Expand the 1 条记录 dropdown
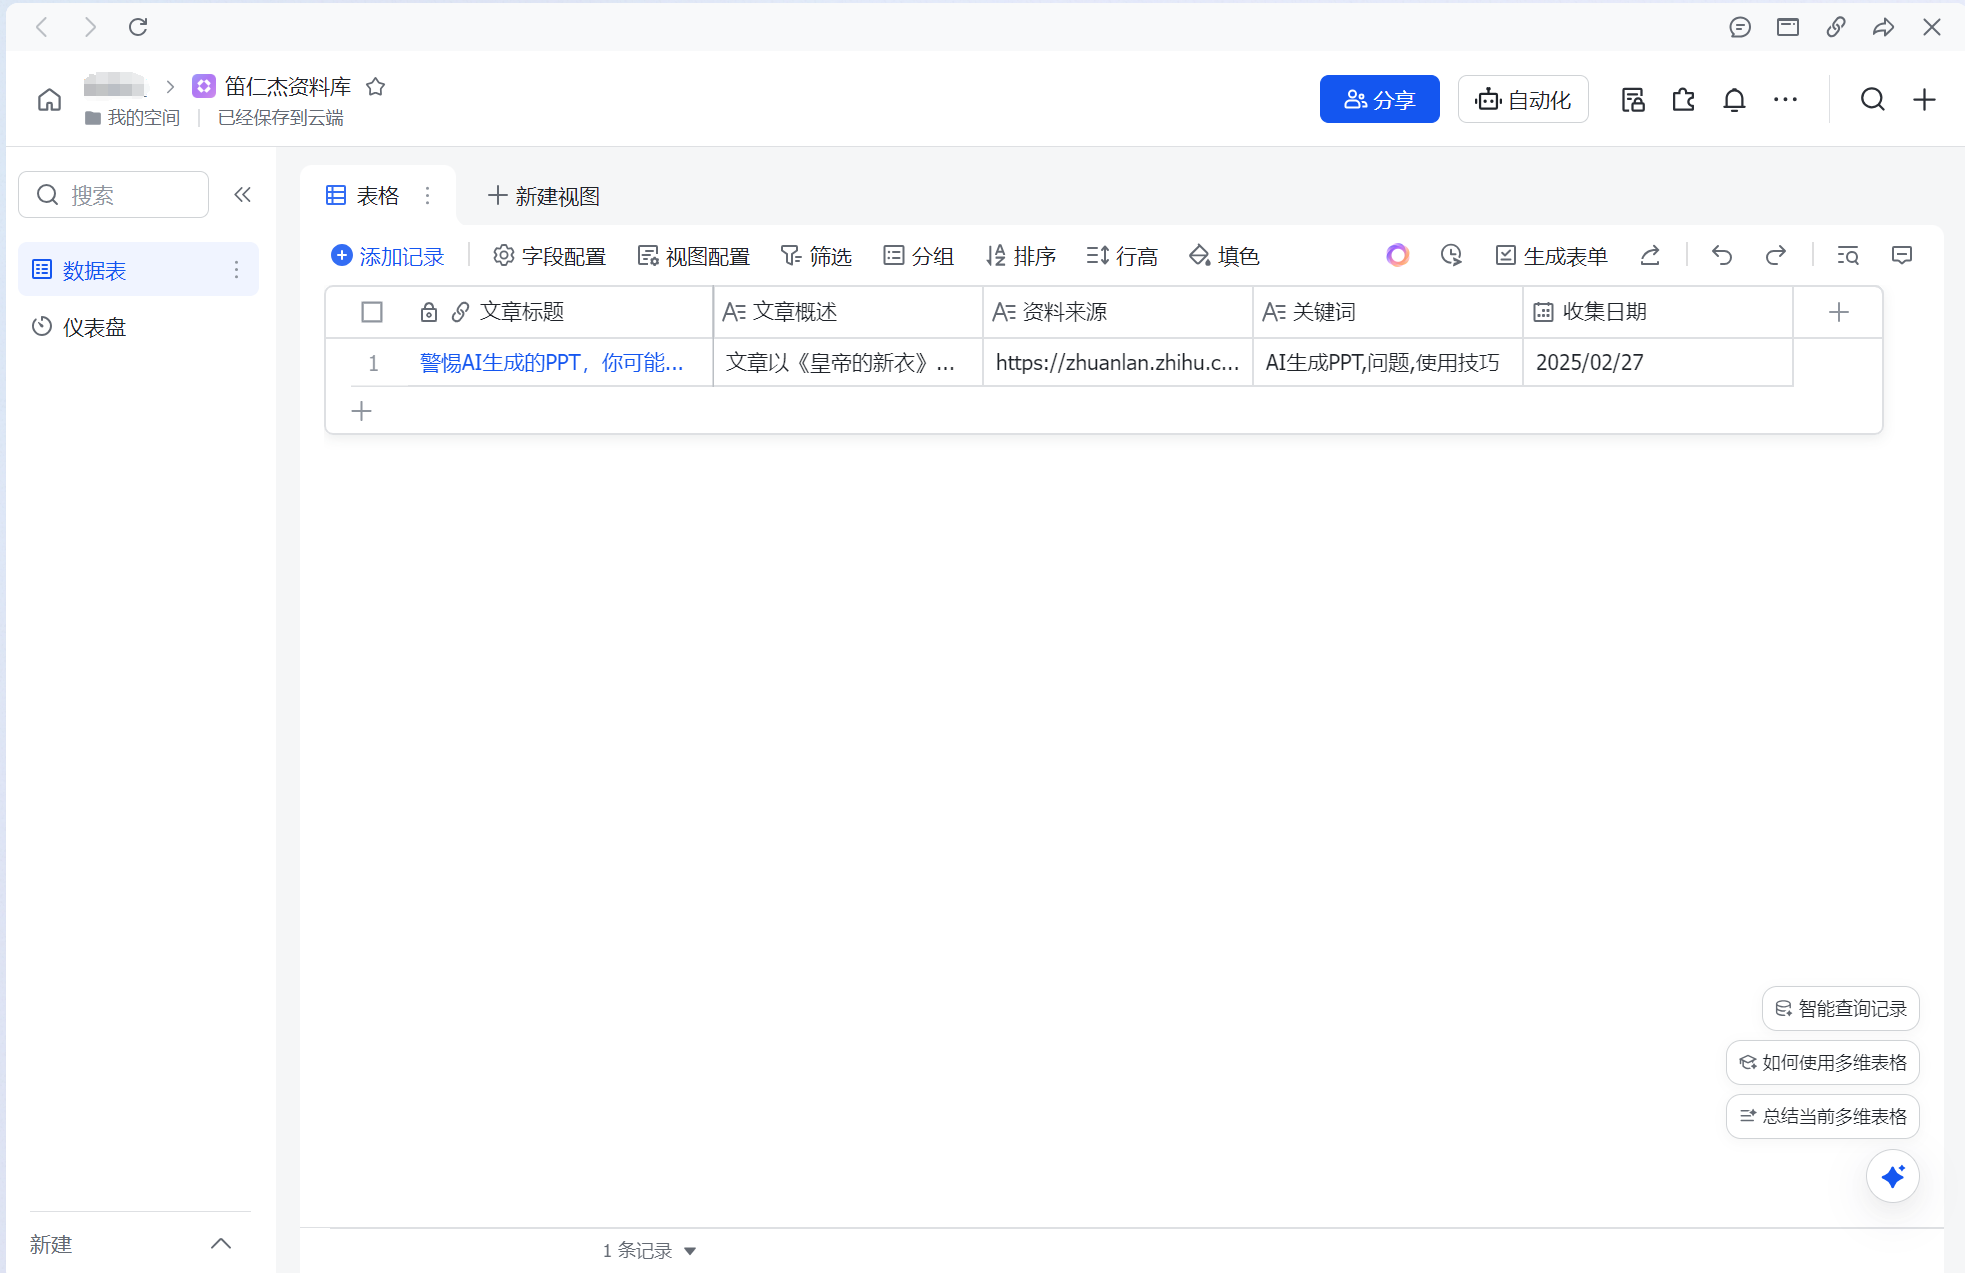This screenshot has height=1273, width=1965. click(x=690, y=1251)
